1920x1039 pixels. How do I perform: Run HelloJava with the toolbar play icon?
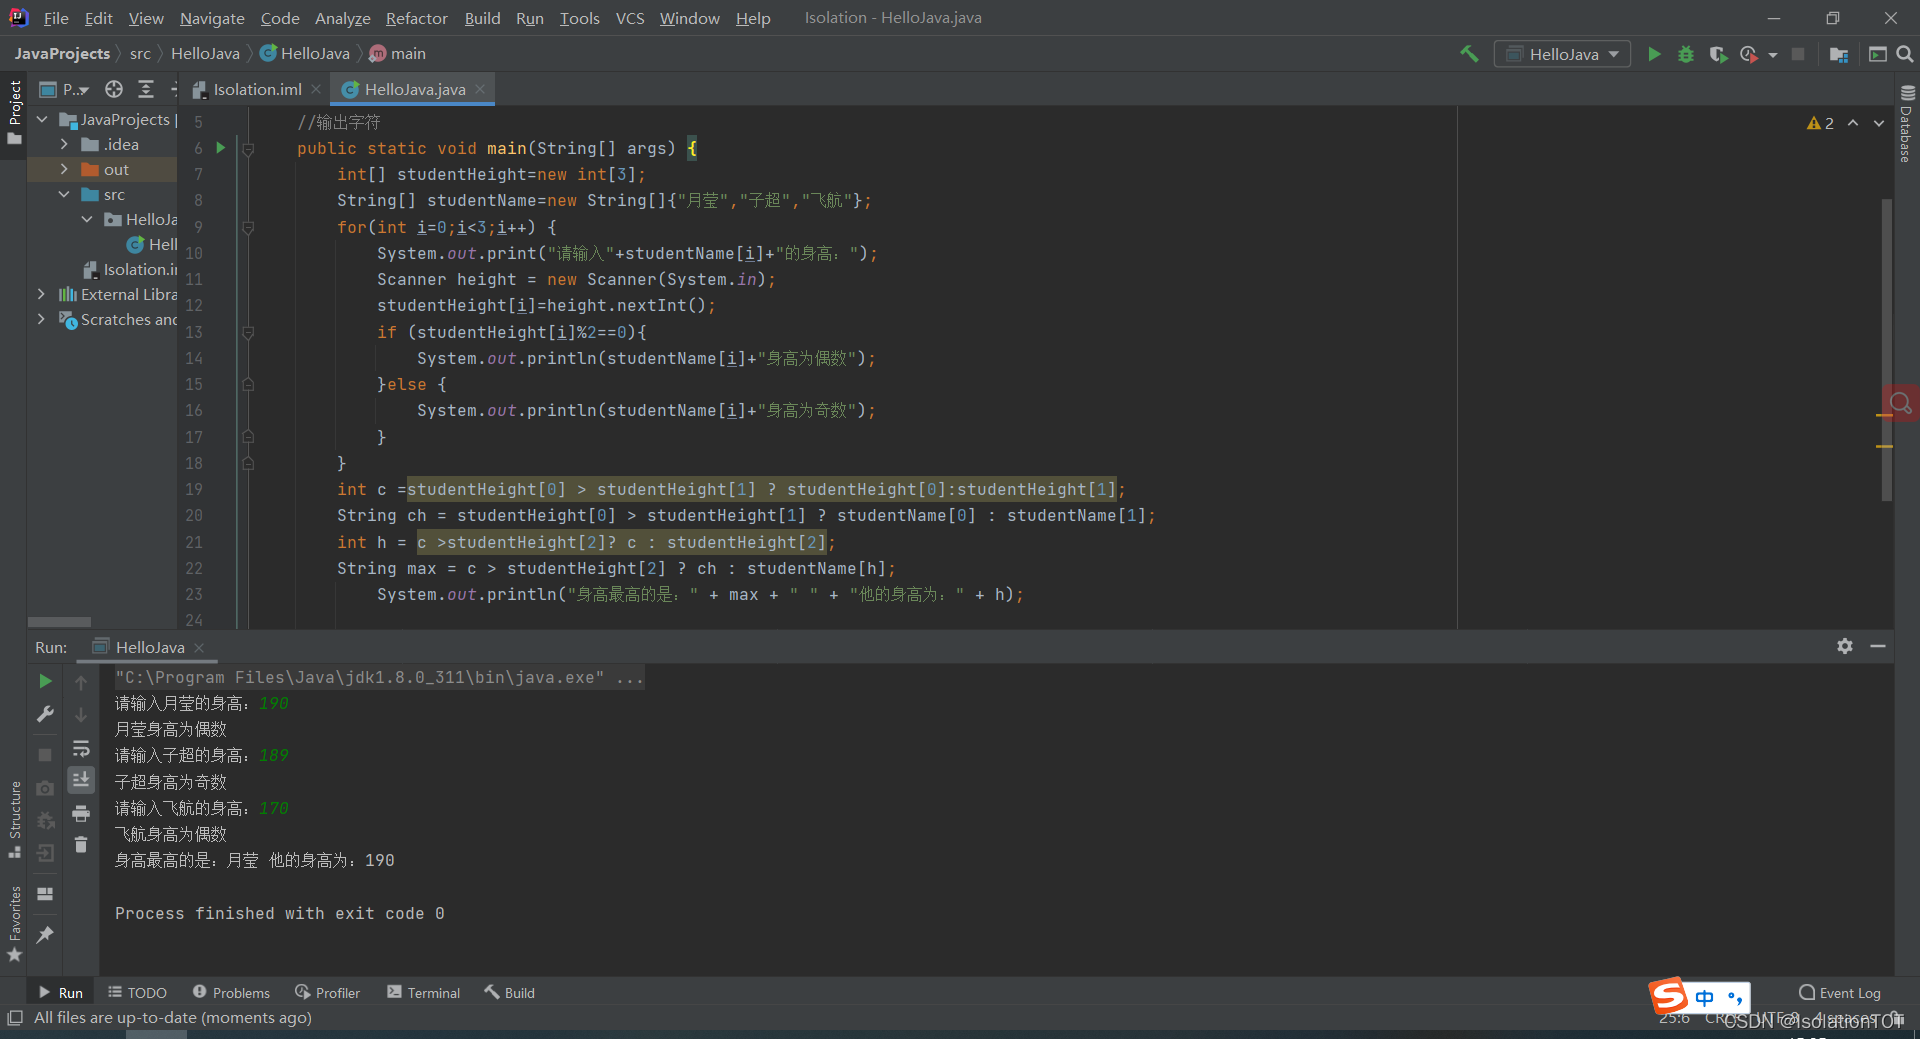pyautogui.click(x=1654, y=54)
